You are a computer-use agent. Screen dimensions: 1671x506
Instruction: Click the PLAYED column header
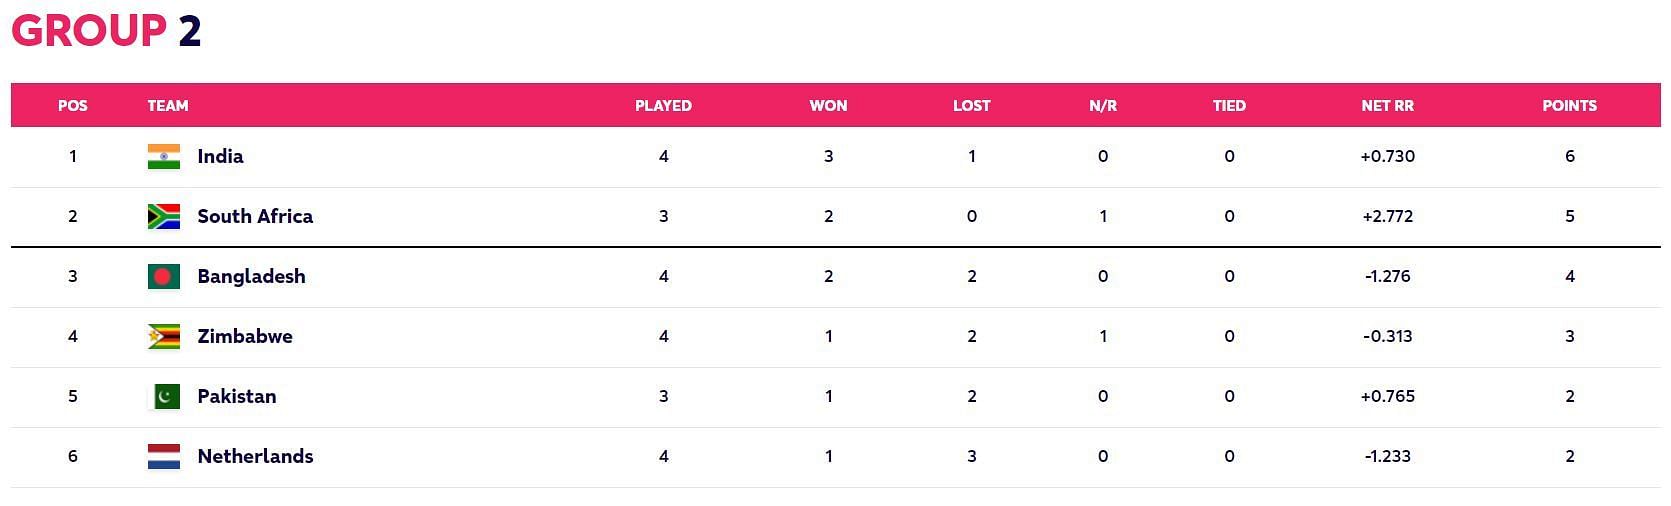pos(663,105)
